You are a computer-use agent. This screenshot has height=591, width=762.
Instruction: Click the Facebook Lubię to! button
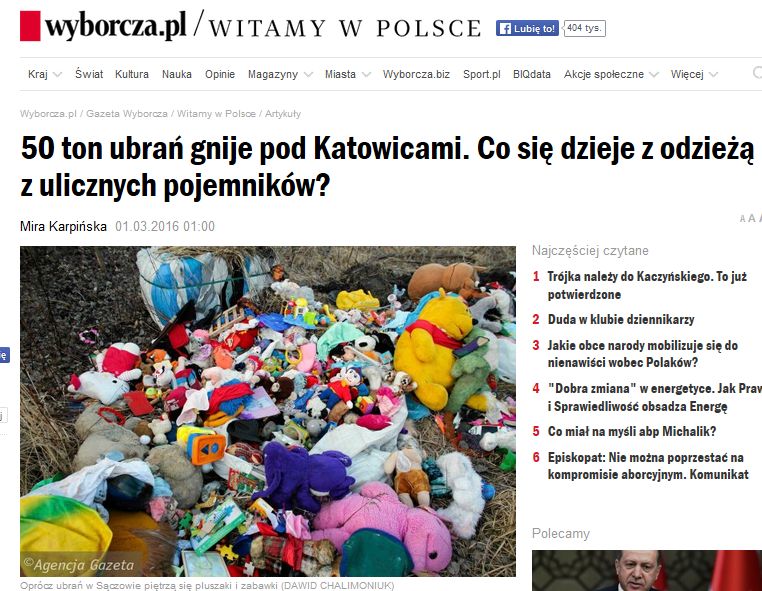[527, 28]
